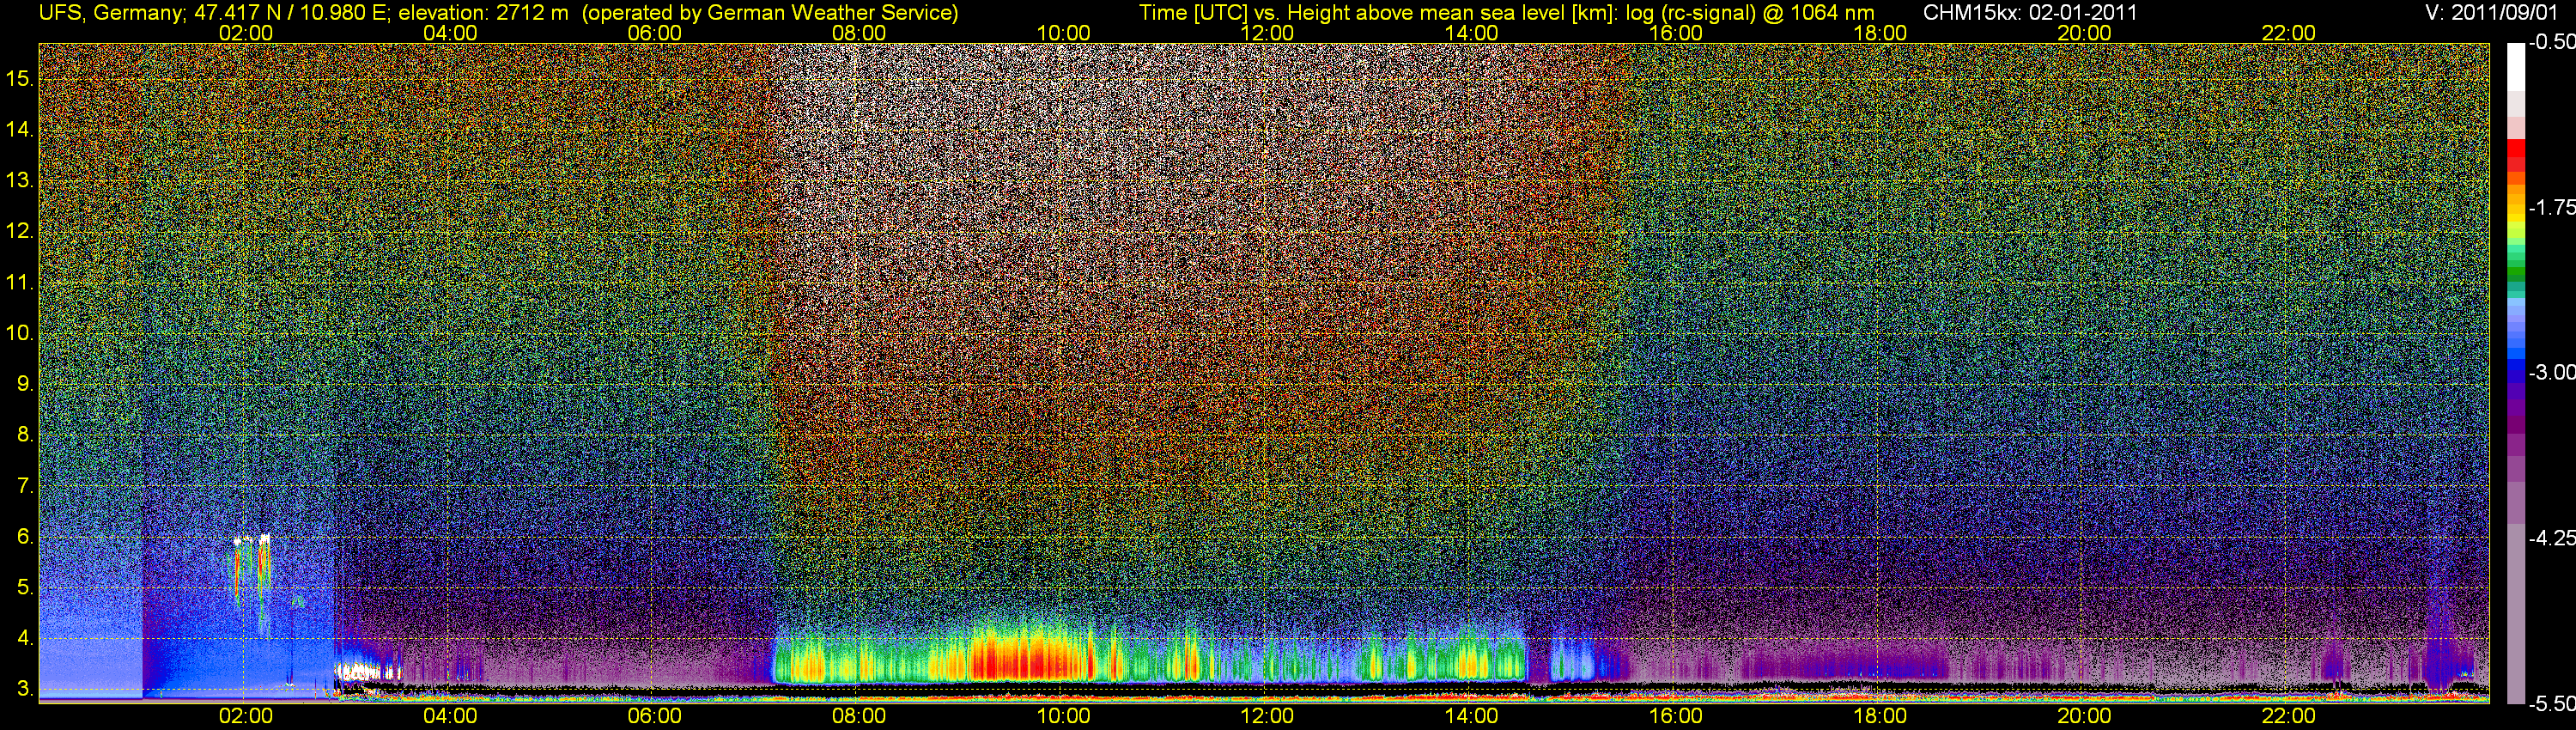Click the '-1.75' color scale value

click(x=2551, y=208)
